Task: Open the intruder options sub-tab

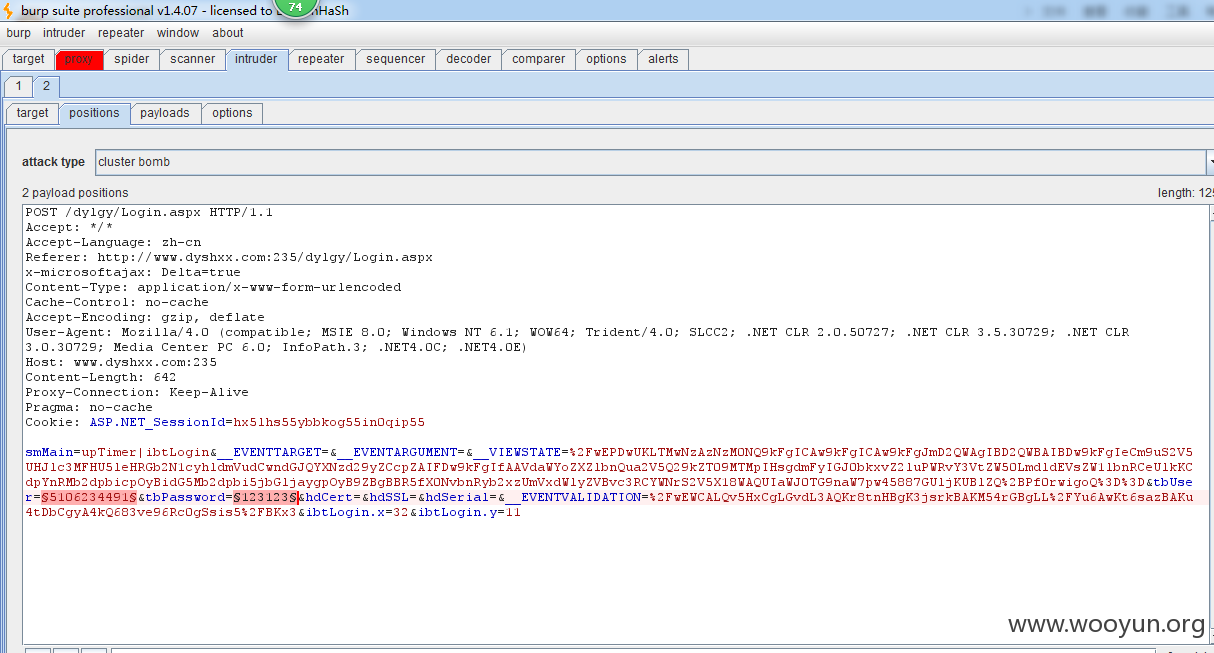Action: pyautogui.click(x=232, y=113)
